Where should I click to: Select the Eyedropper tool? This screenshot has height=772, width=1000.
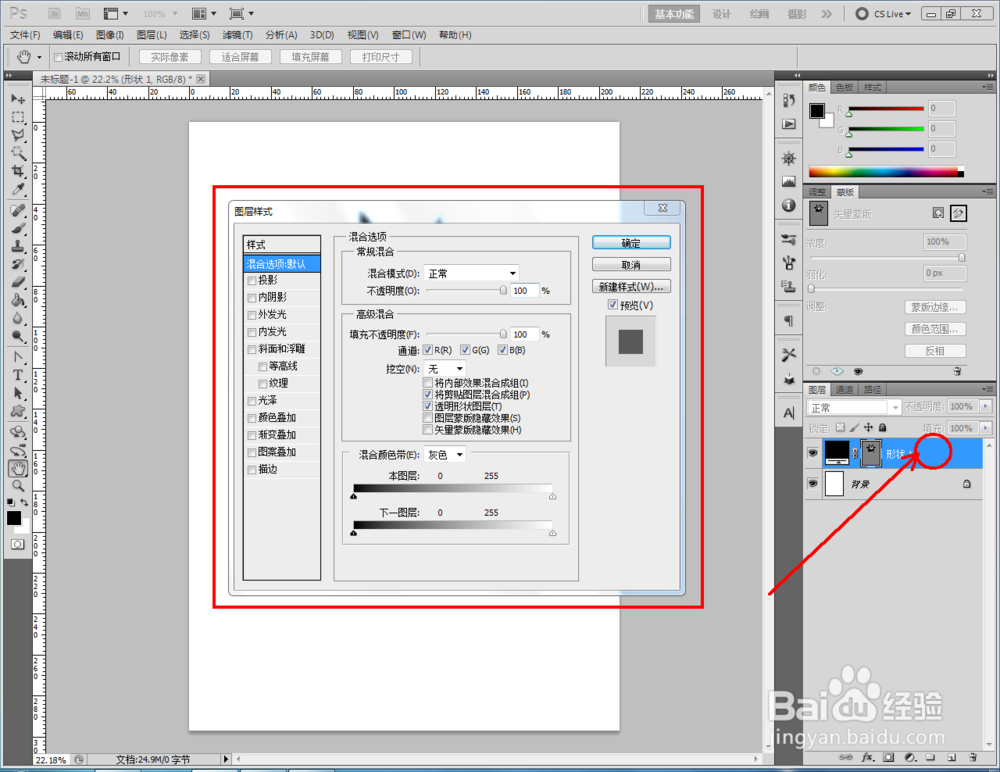pyautogui.click(x=18, y=189)
